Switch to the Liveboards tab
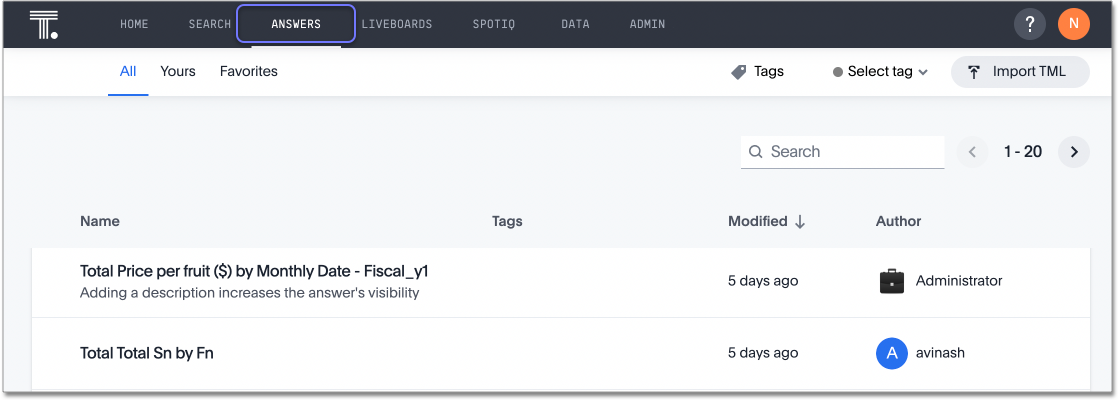The height and width of the screenshot is (401, 1119). click(x=396, y=24)
